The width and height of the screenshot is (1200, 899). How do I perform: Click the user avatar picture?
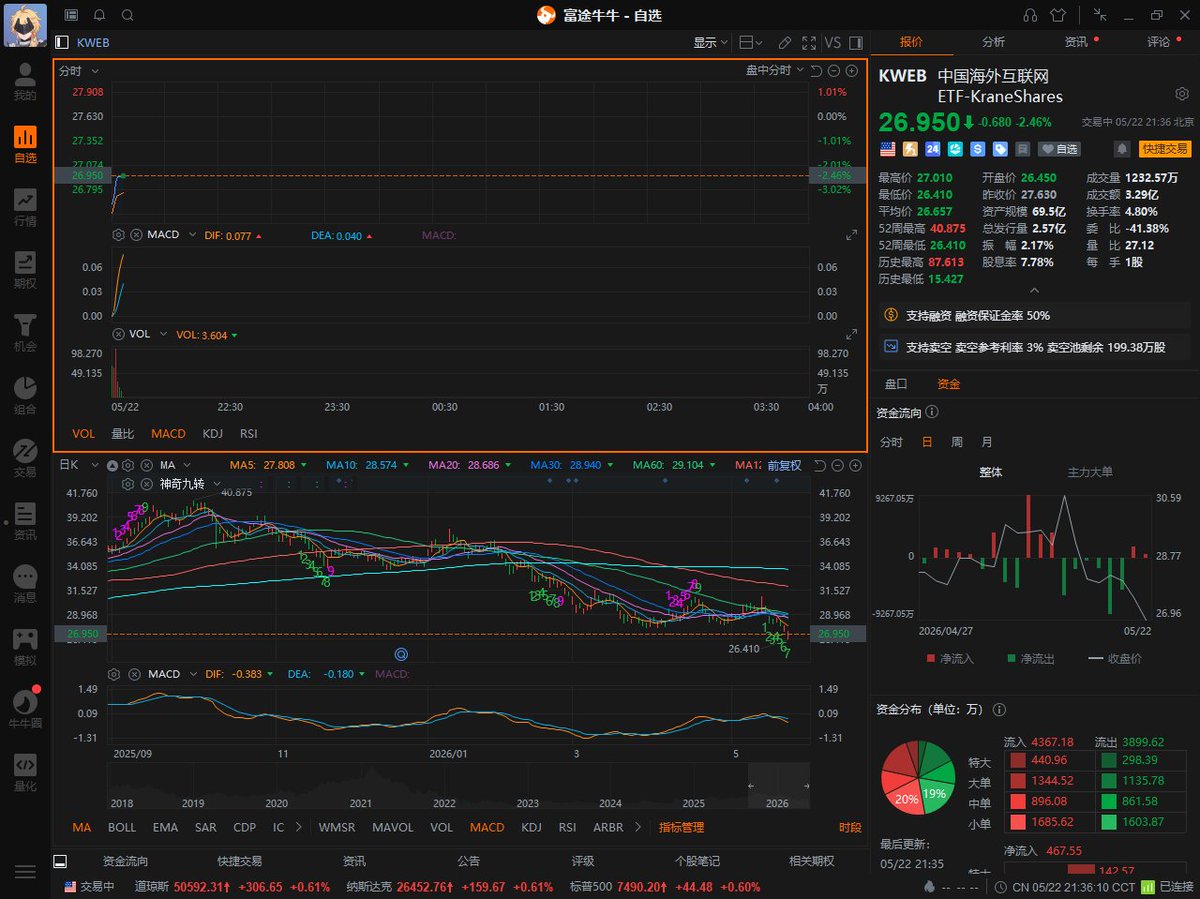[25, 25]
